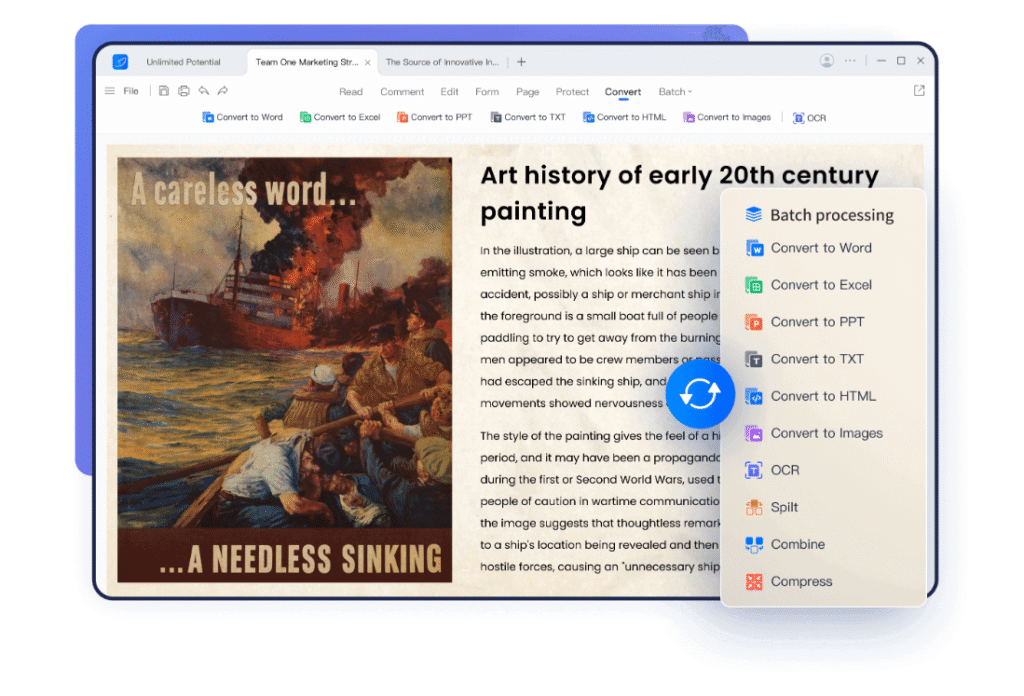Click the share/export icon at top right
The height and width of the screenshot is (696, 1024).
(919, 91)
